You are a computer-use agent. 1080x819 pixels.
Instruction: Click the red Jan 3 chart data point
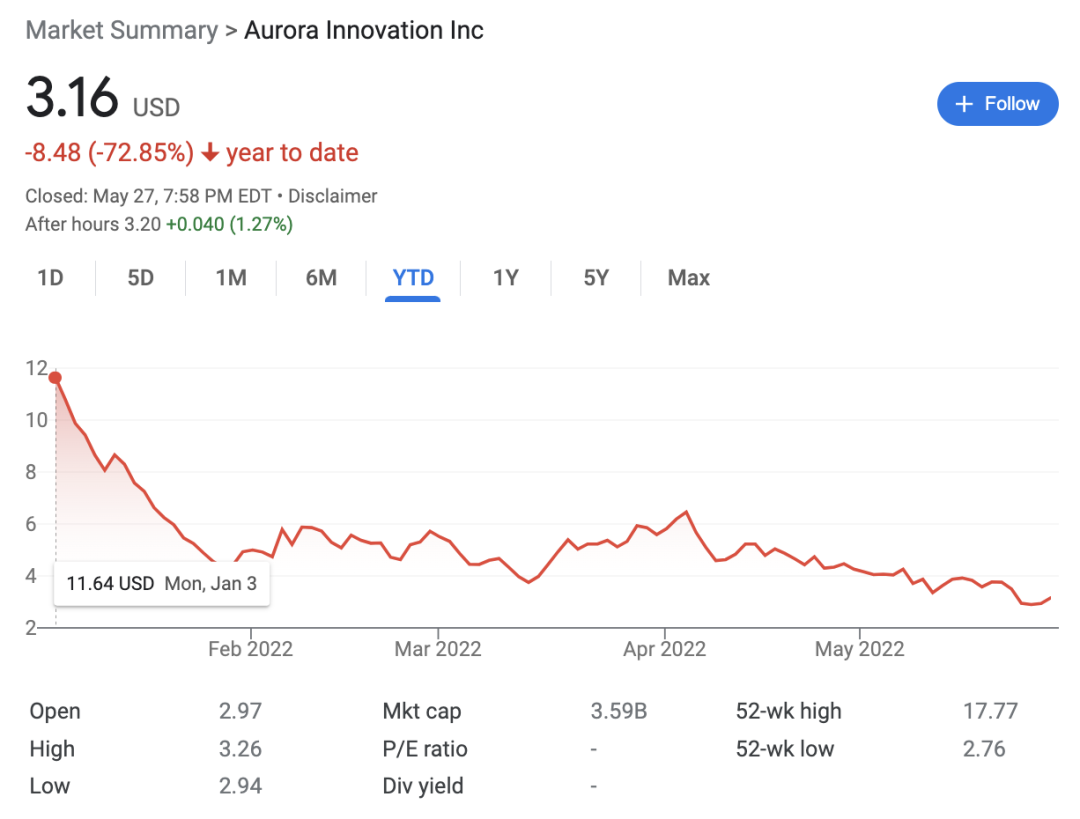tap(56, 378)
